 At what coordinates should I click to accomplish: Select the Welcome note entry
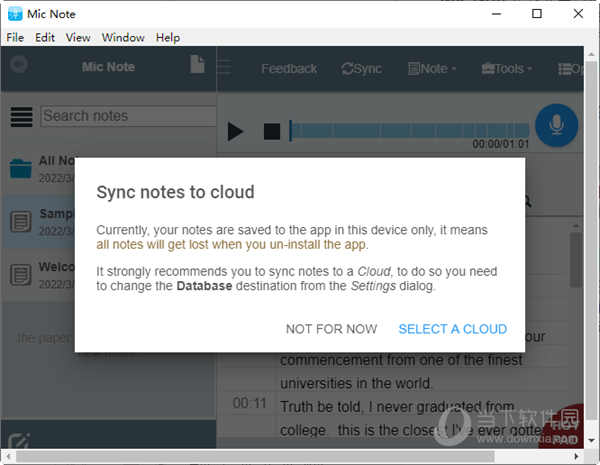coord(39,275)
